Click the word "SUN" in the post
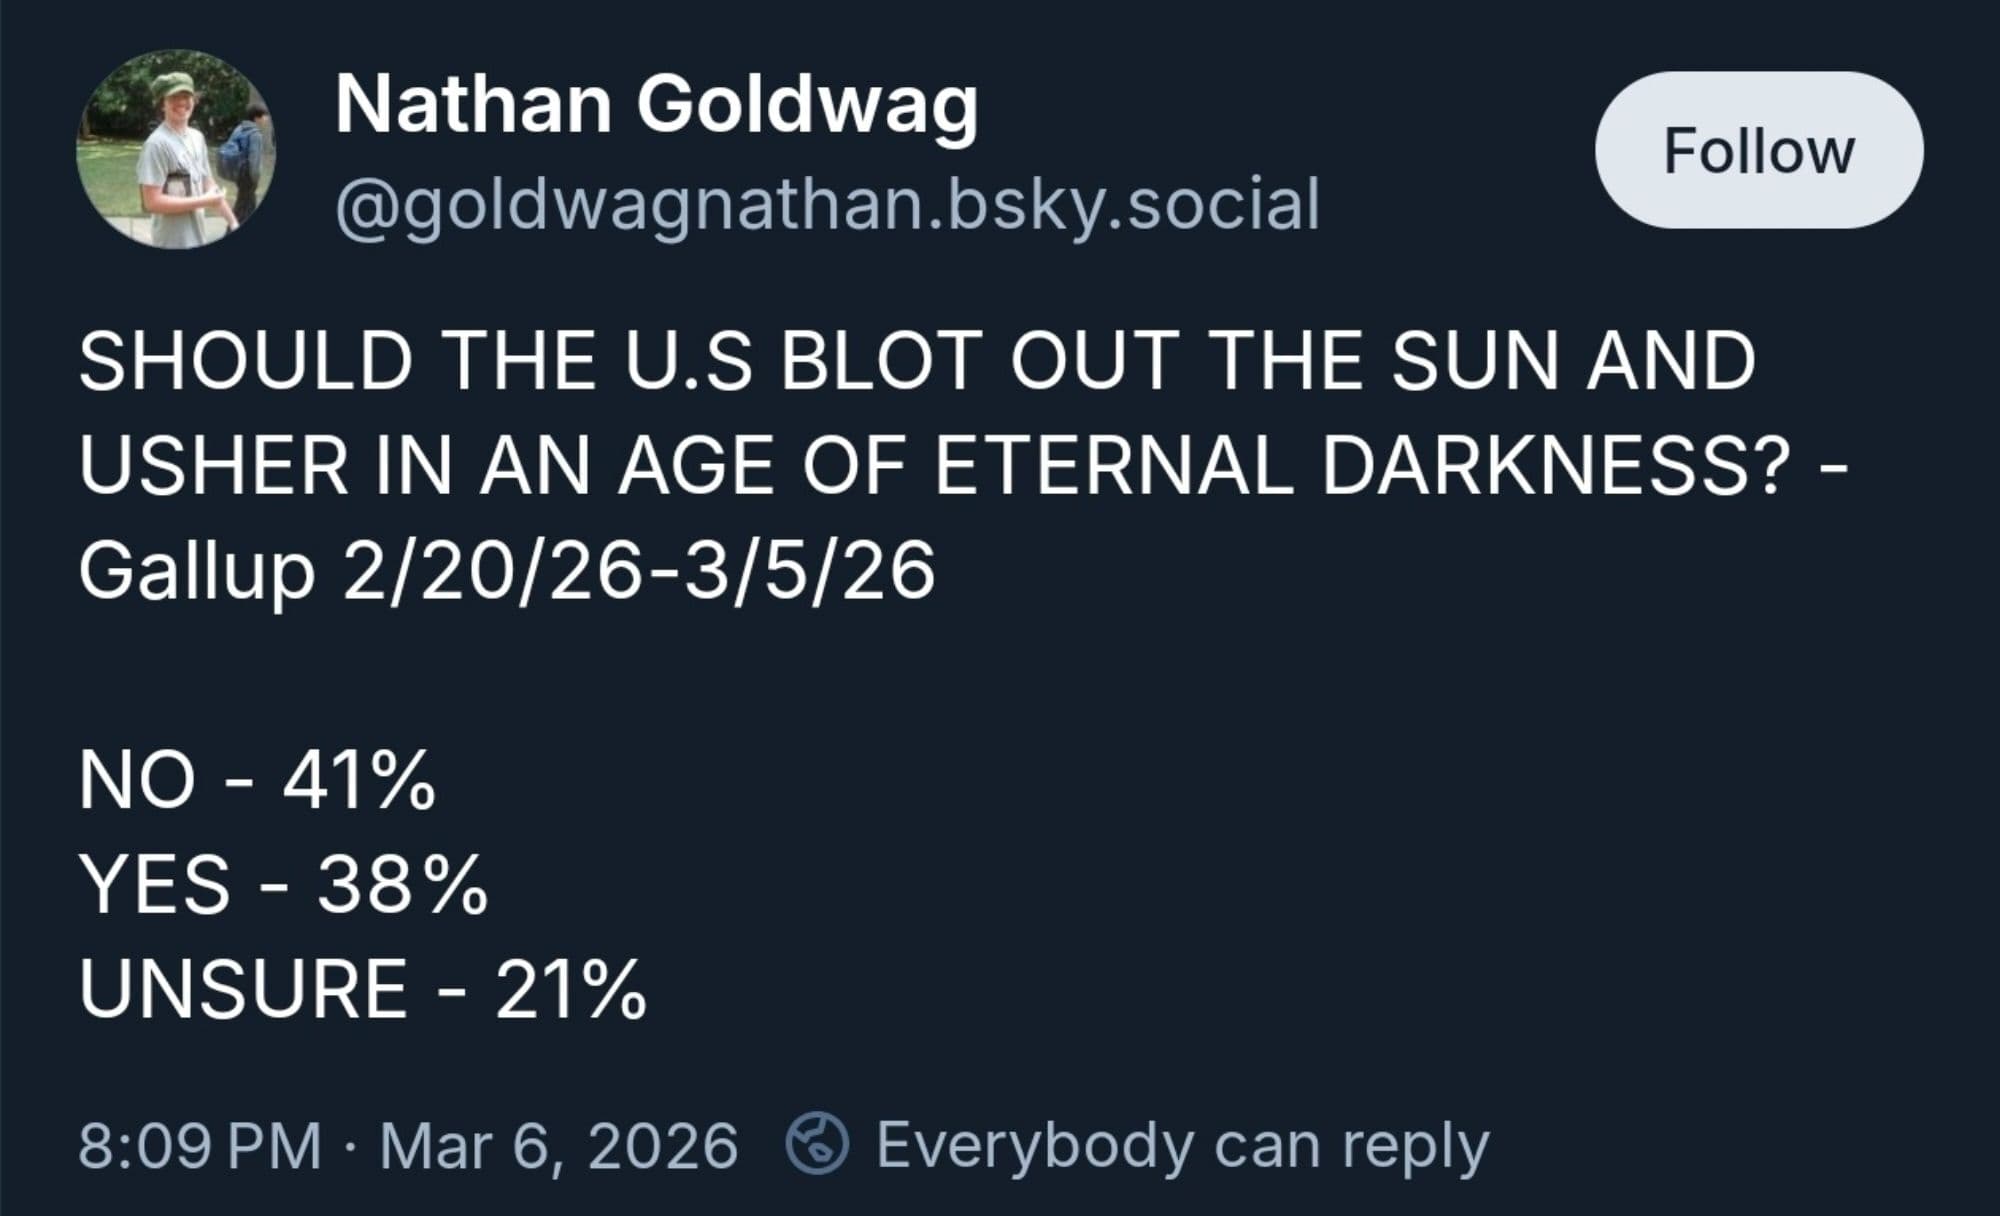Image resolution: width=2000 pixels, height=1216 pixels. tap(1475, 361)
